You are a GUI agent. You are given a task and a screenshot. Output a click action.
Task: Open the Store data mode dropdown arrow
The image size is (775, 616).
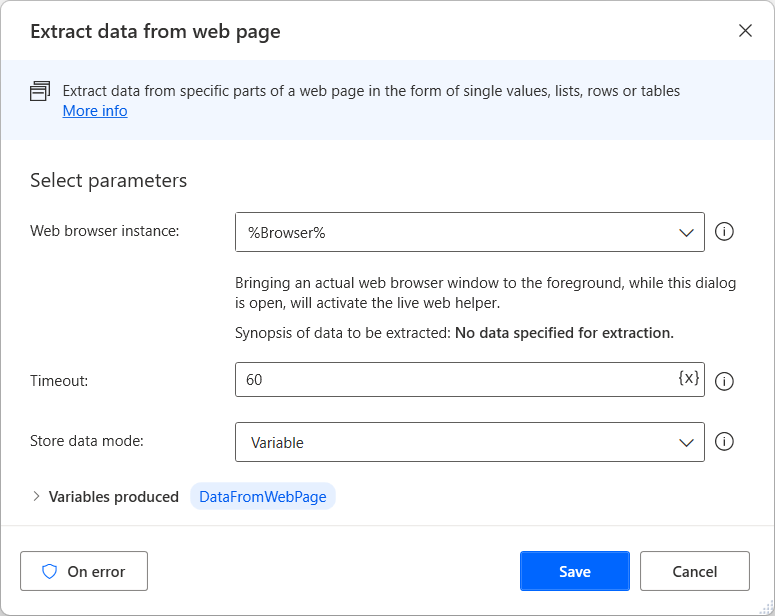687,442
